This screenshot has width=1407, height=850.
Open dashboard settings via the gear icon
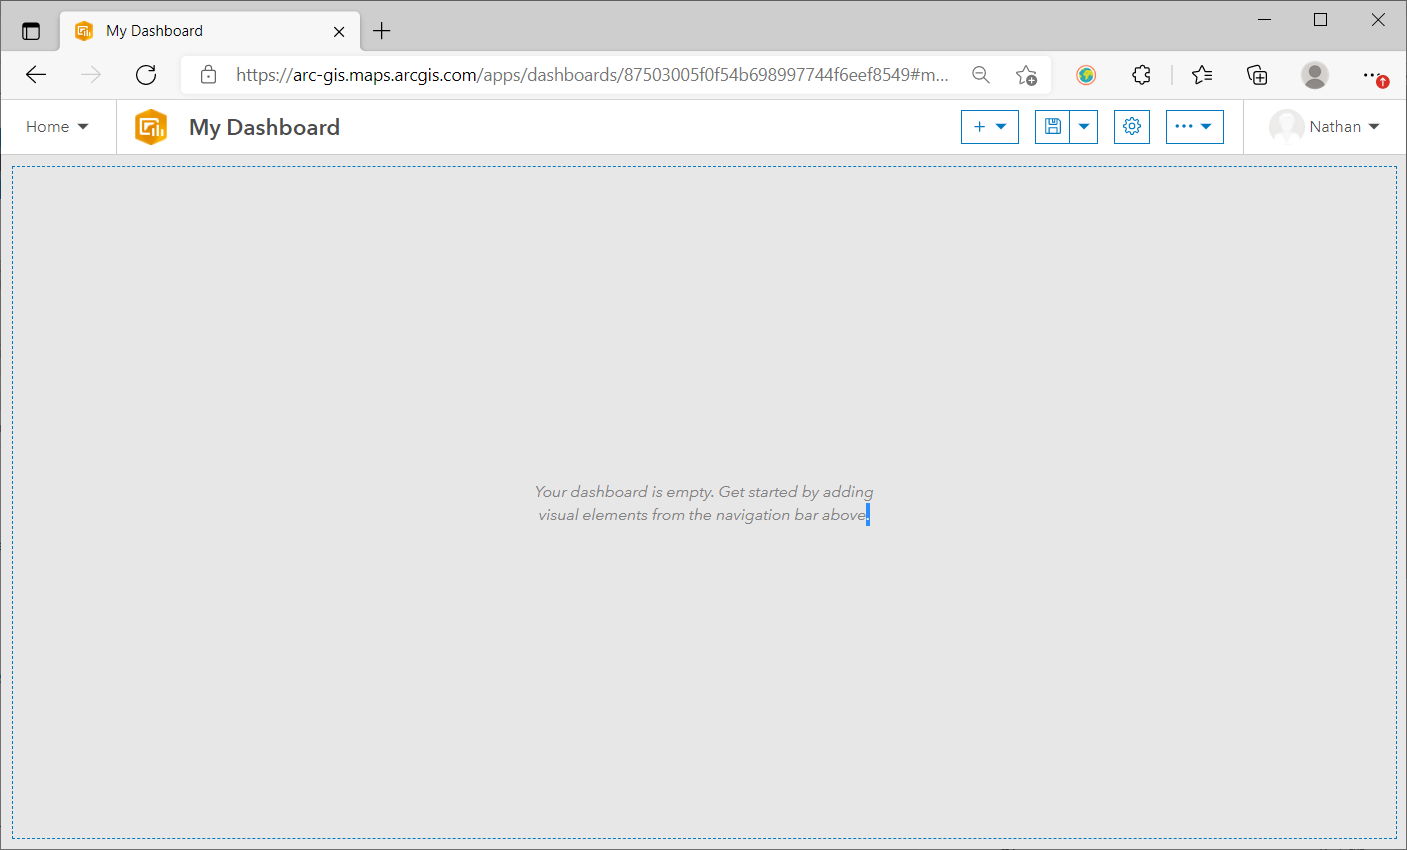1131,126
